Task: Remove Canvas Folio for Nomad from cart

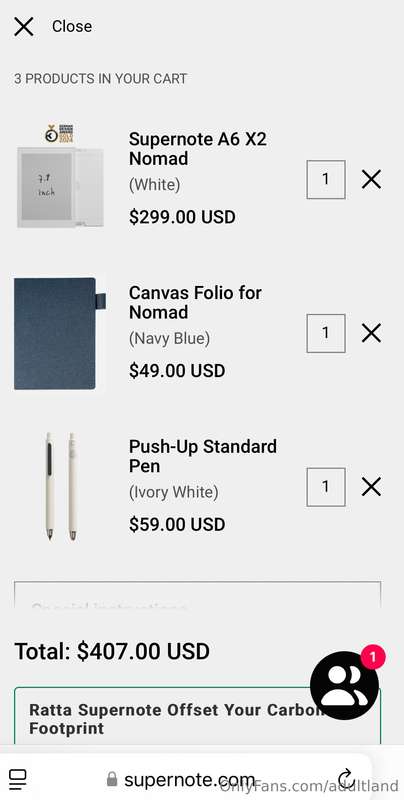Action: (x=371, y=333)
